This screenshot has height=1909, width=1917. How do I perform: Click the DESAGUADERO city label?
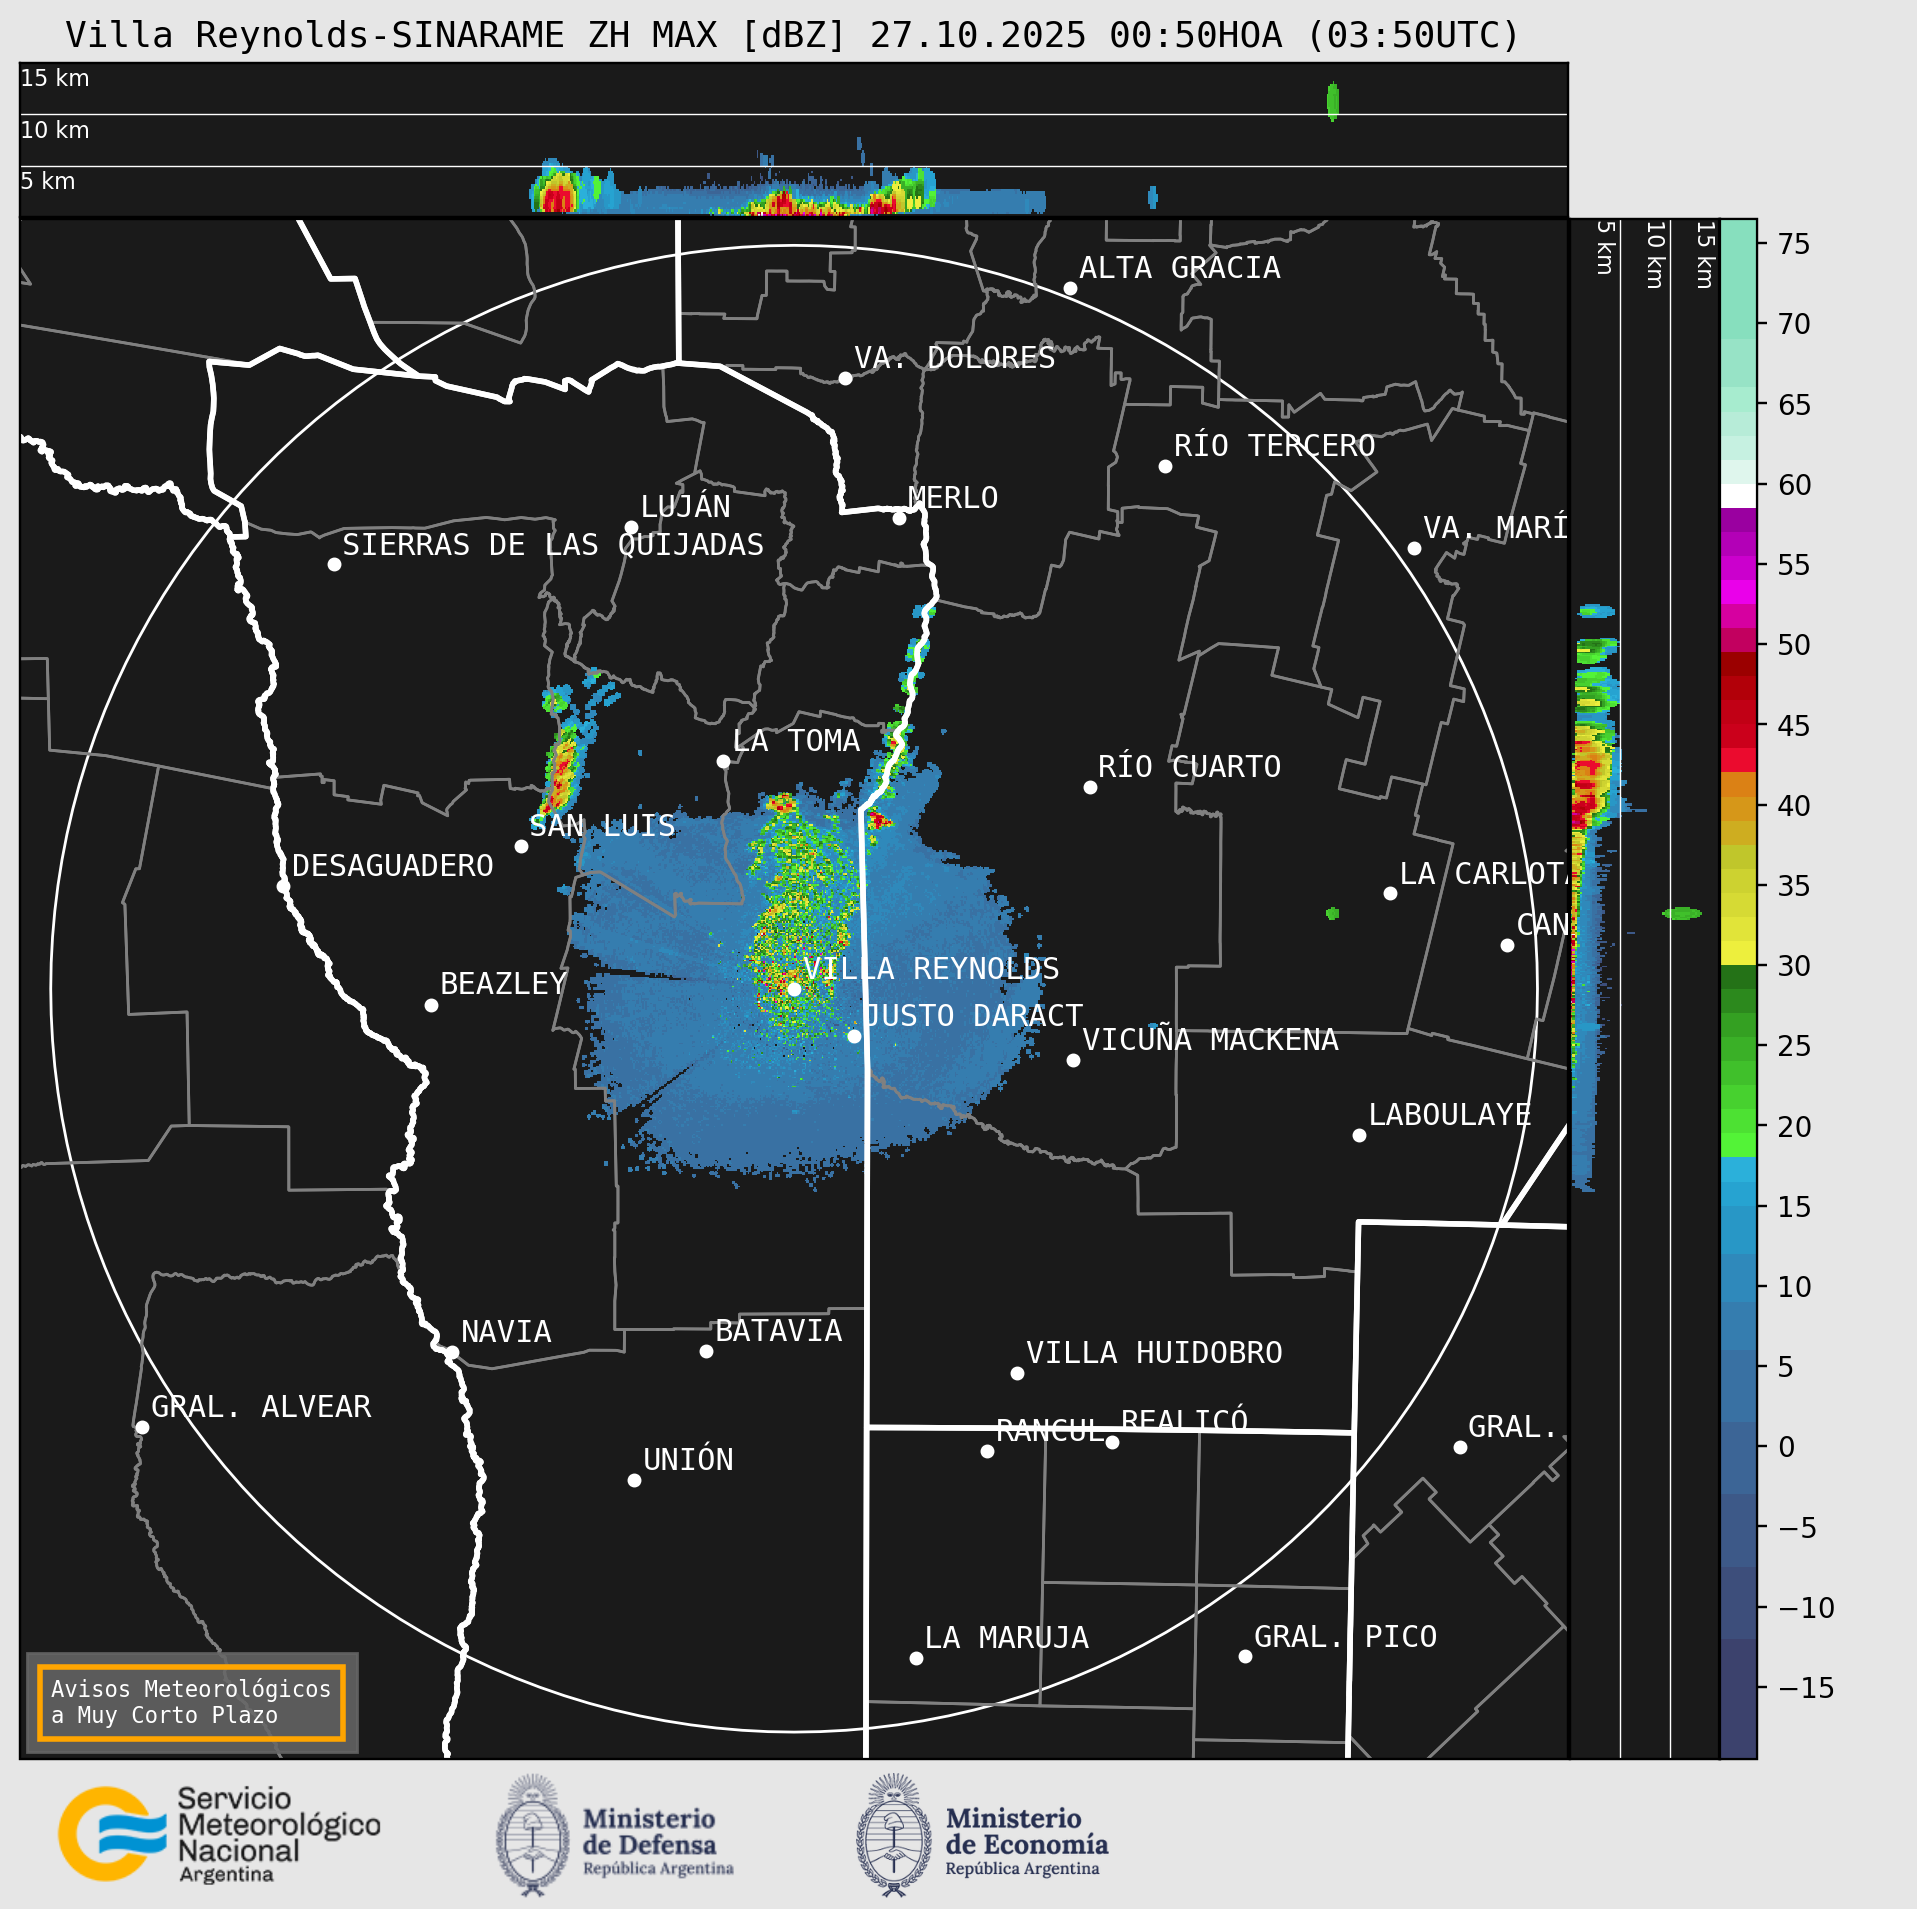pyautogui.click(x=393, y=866)
